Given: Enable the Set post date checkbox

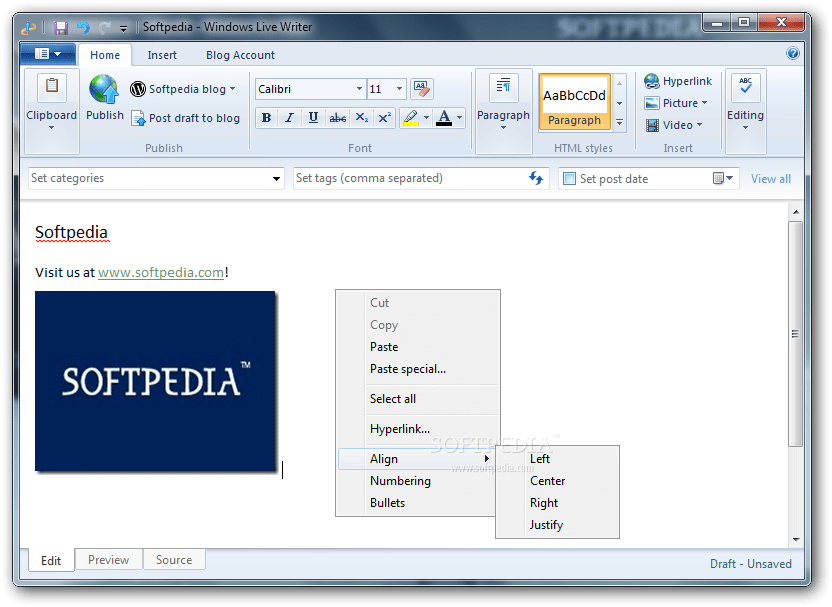Looking at the screenshot, I should point(569,179).
